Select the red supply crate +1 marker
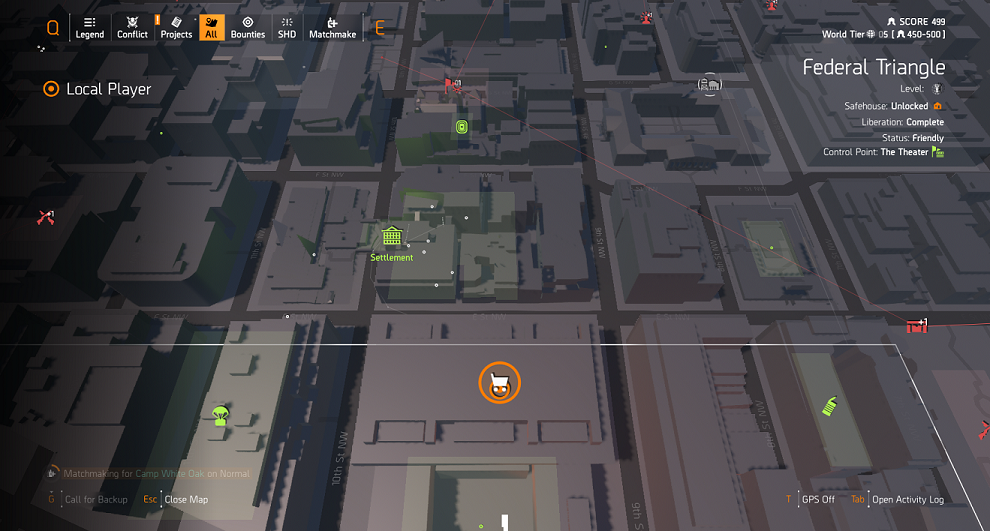 (x=917, y=326)
